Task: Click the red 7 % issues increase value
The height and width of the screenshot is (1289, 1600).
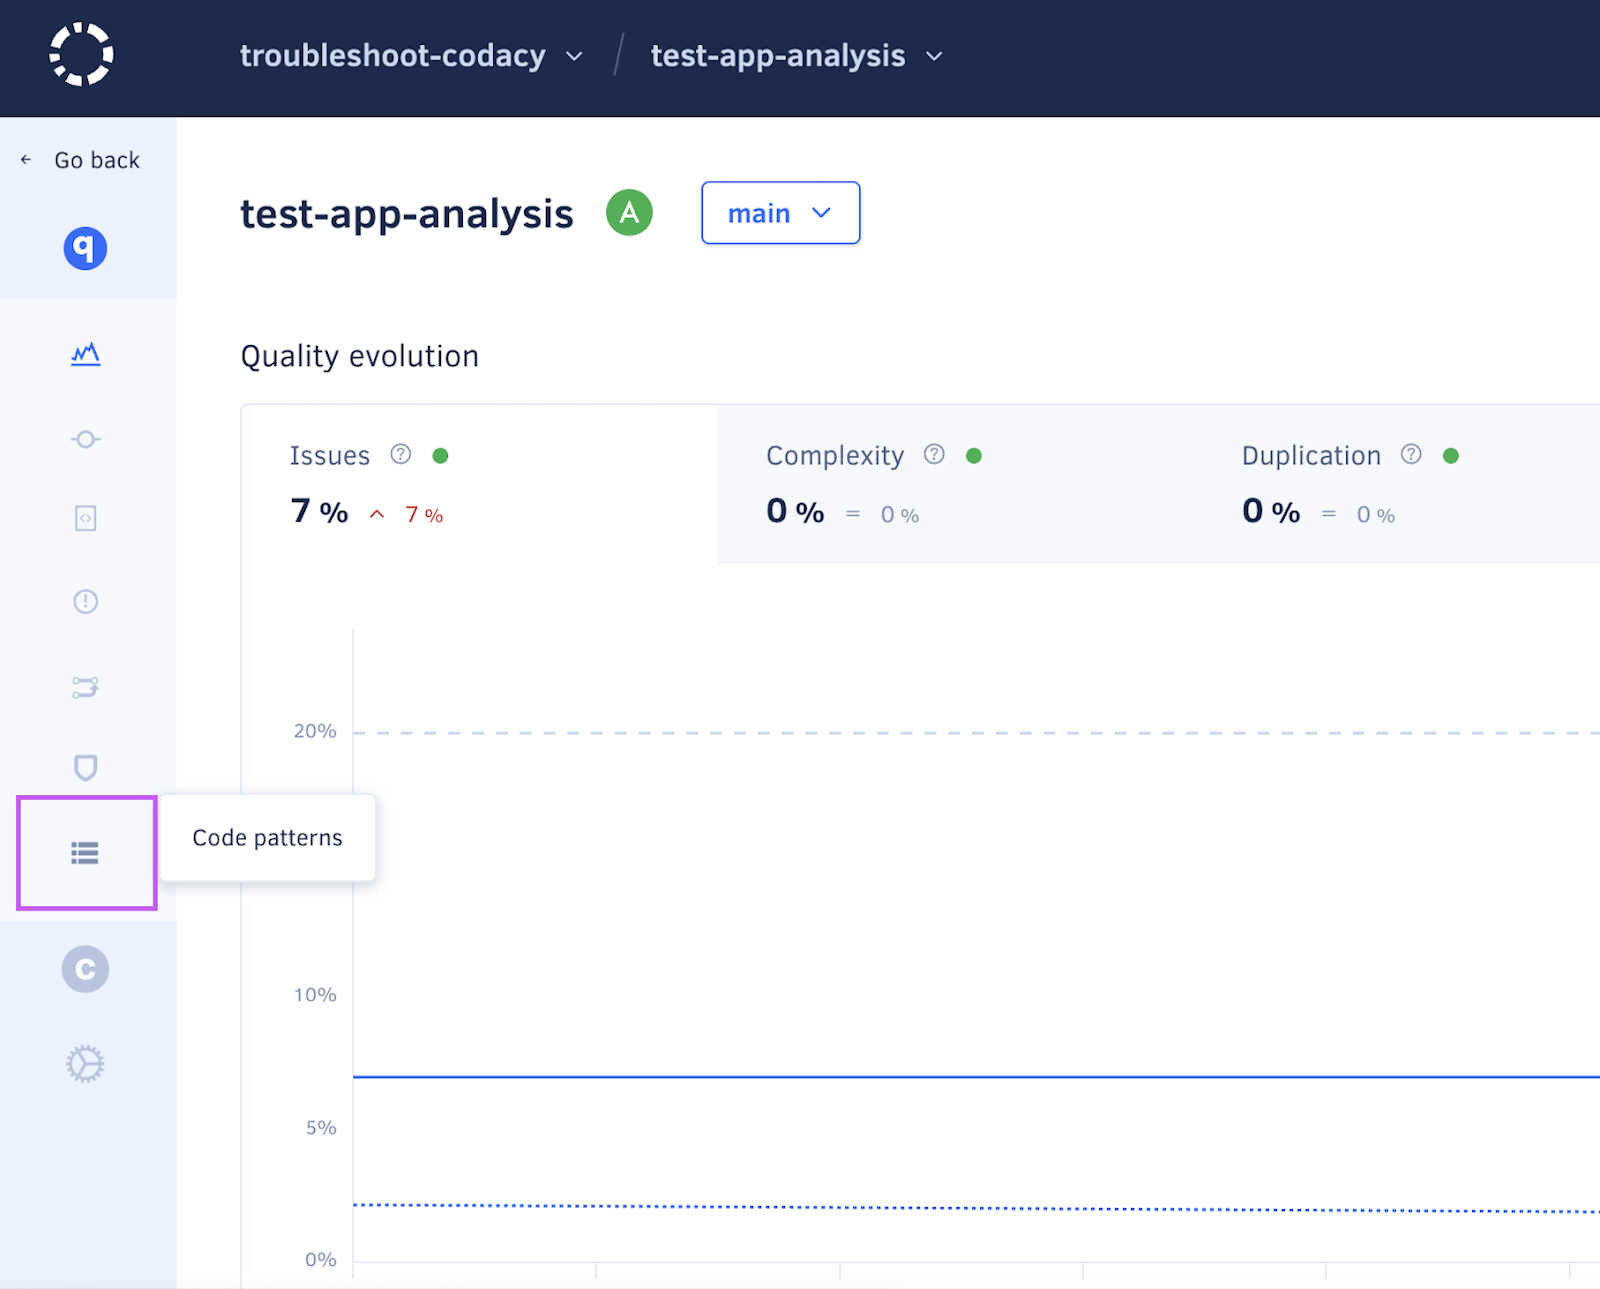Action: [424, 515]
